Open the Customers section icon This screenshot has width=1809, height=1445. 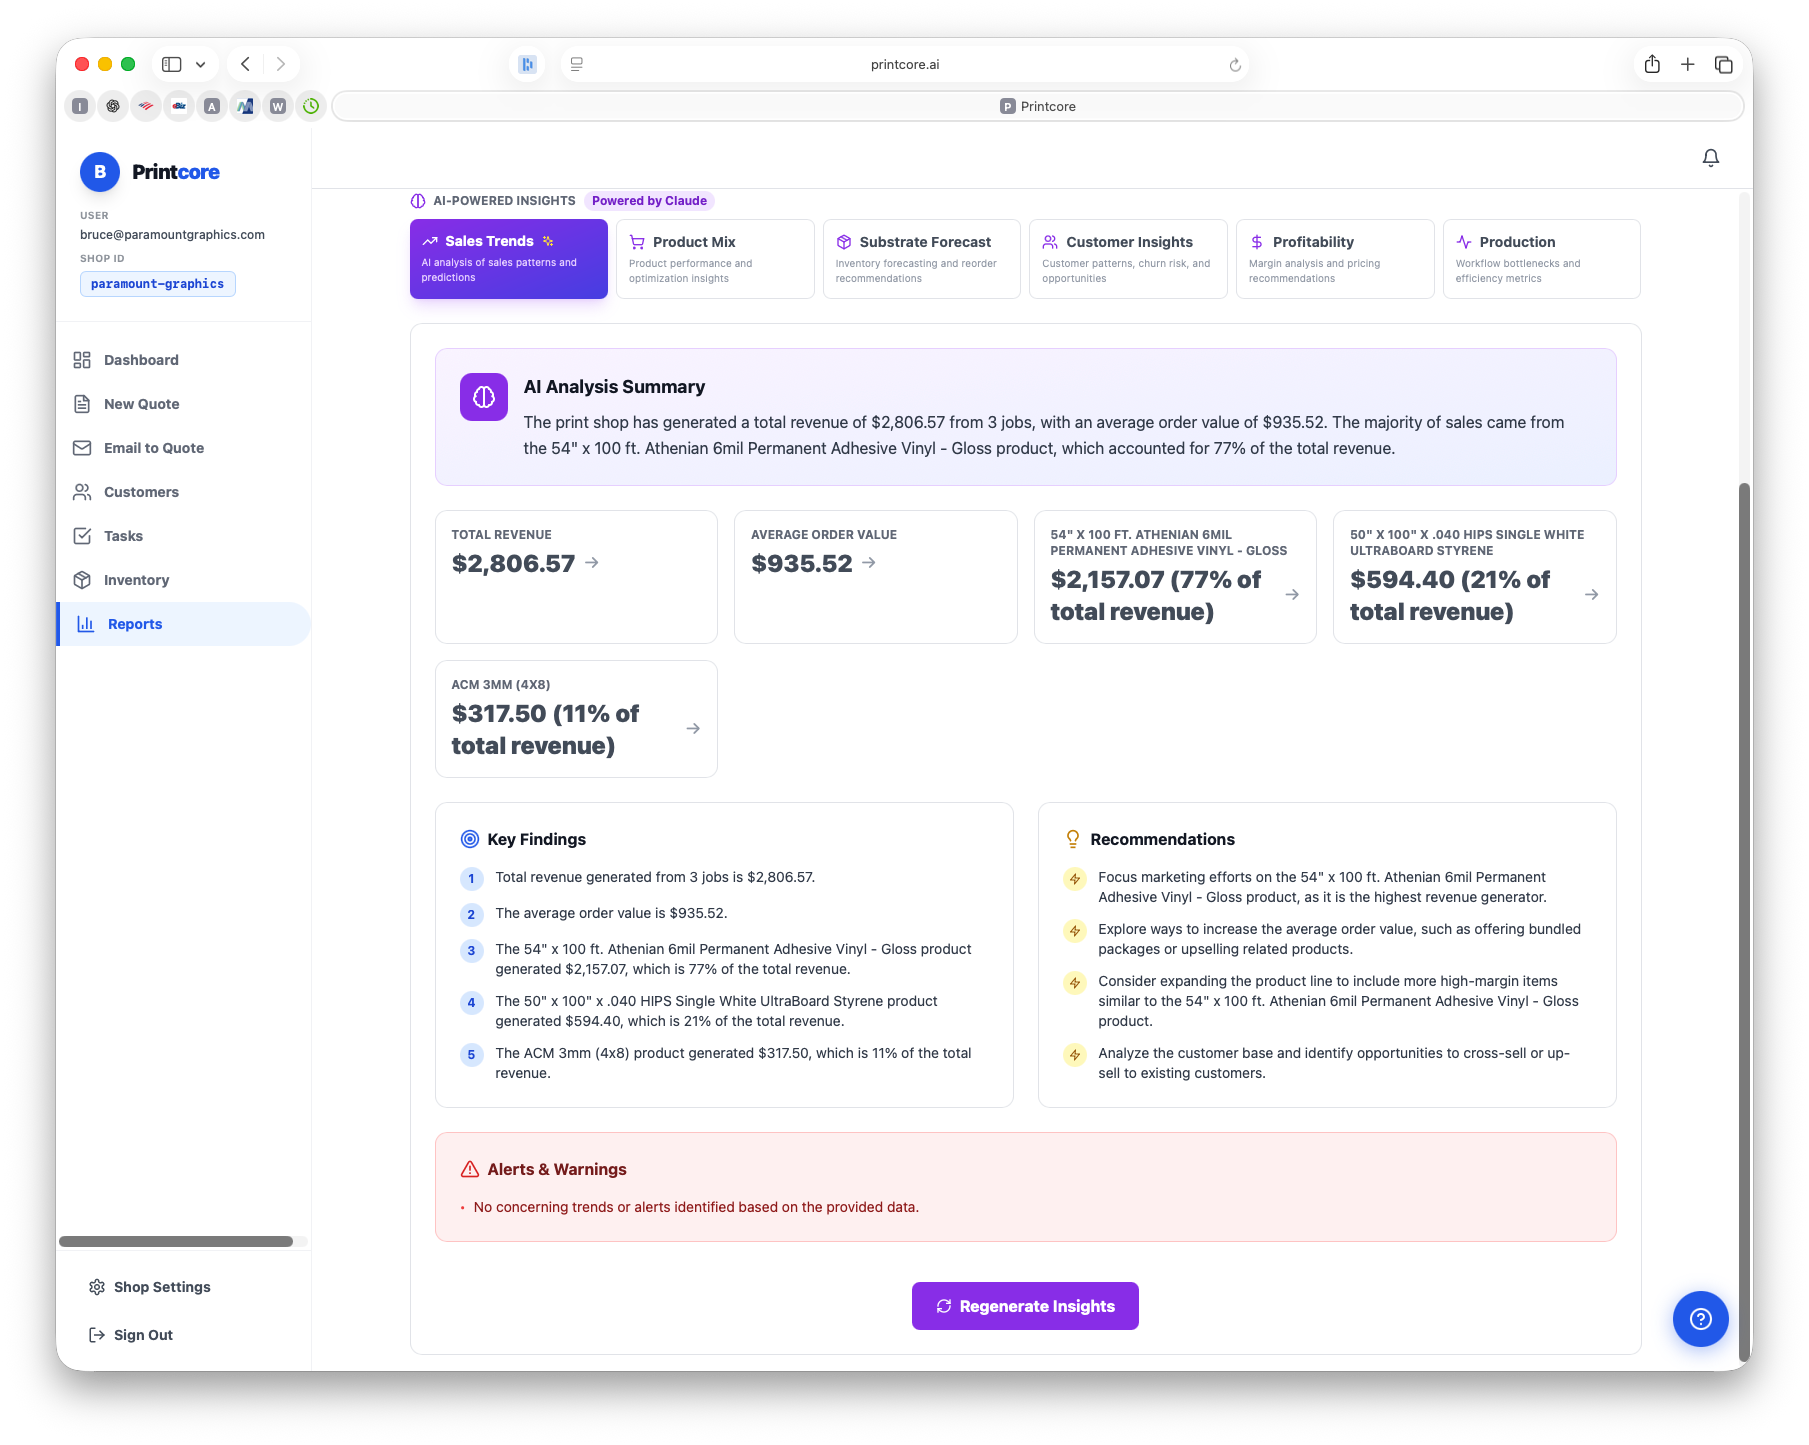click(83, 492)
